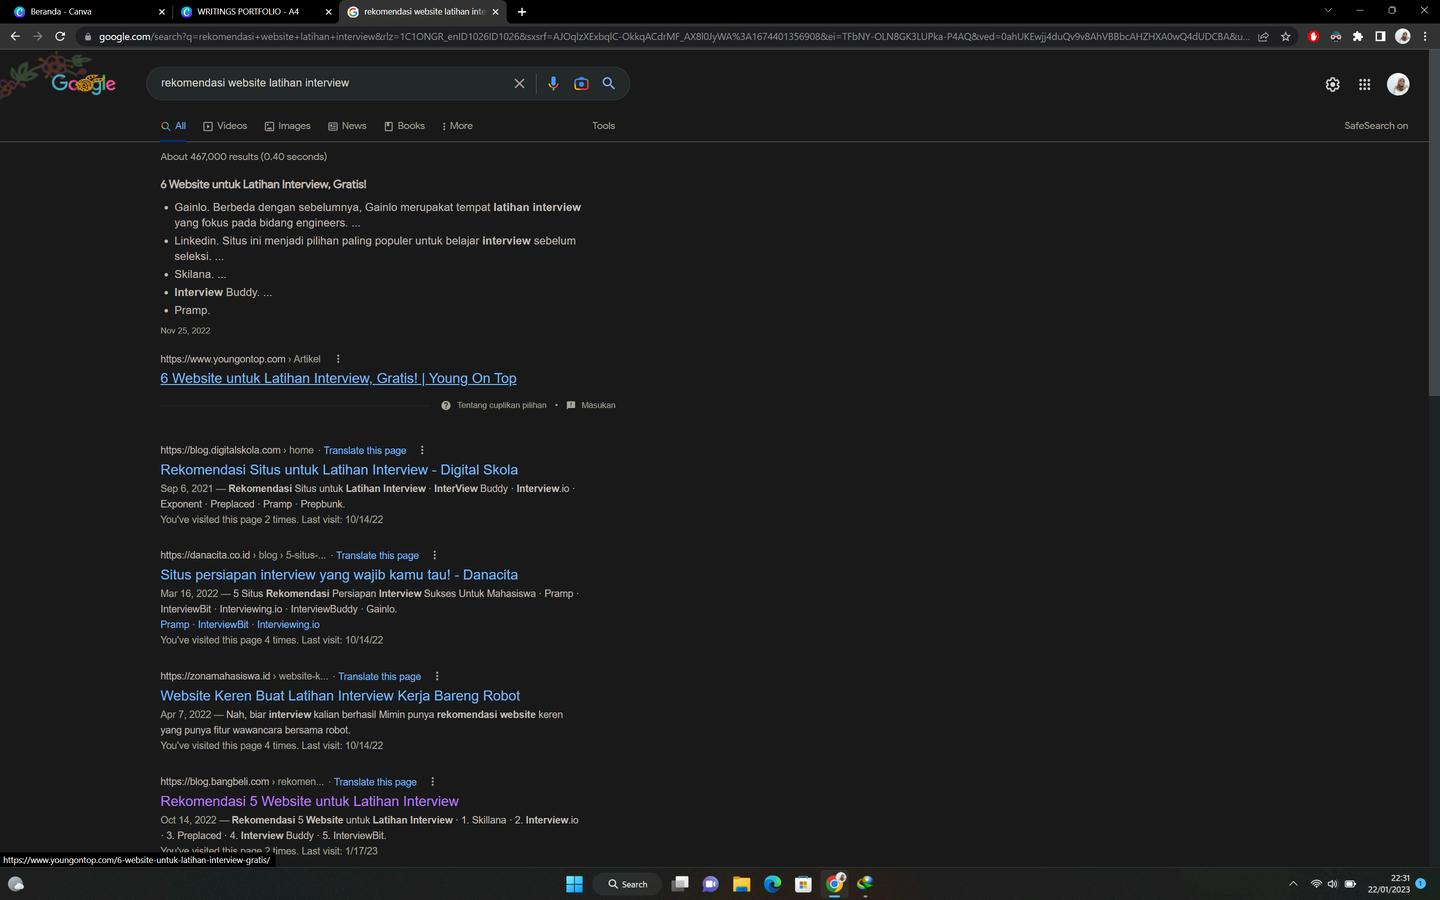This screenshot has width=1440, height=900.
Task: Launch Microsoft Edge from the taskbar
Action: pos(772,884)
